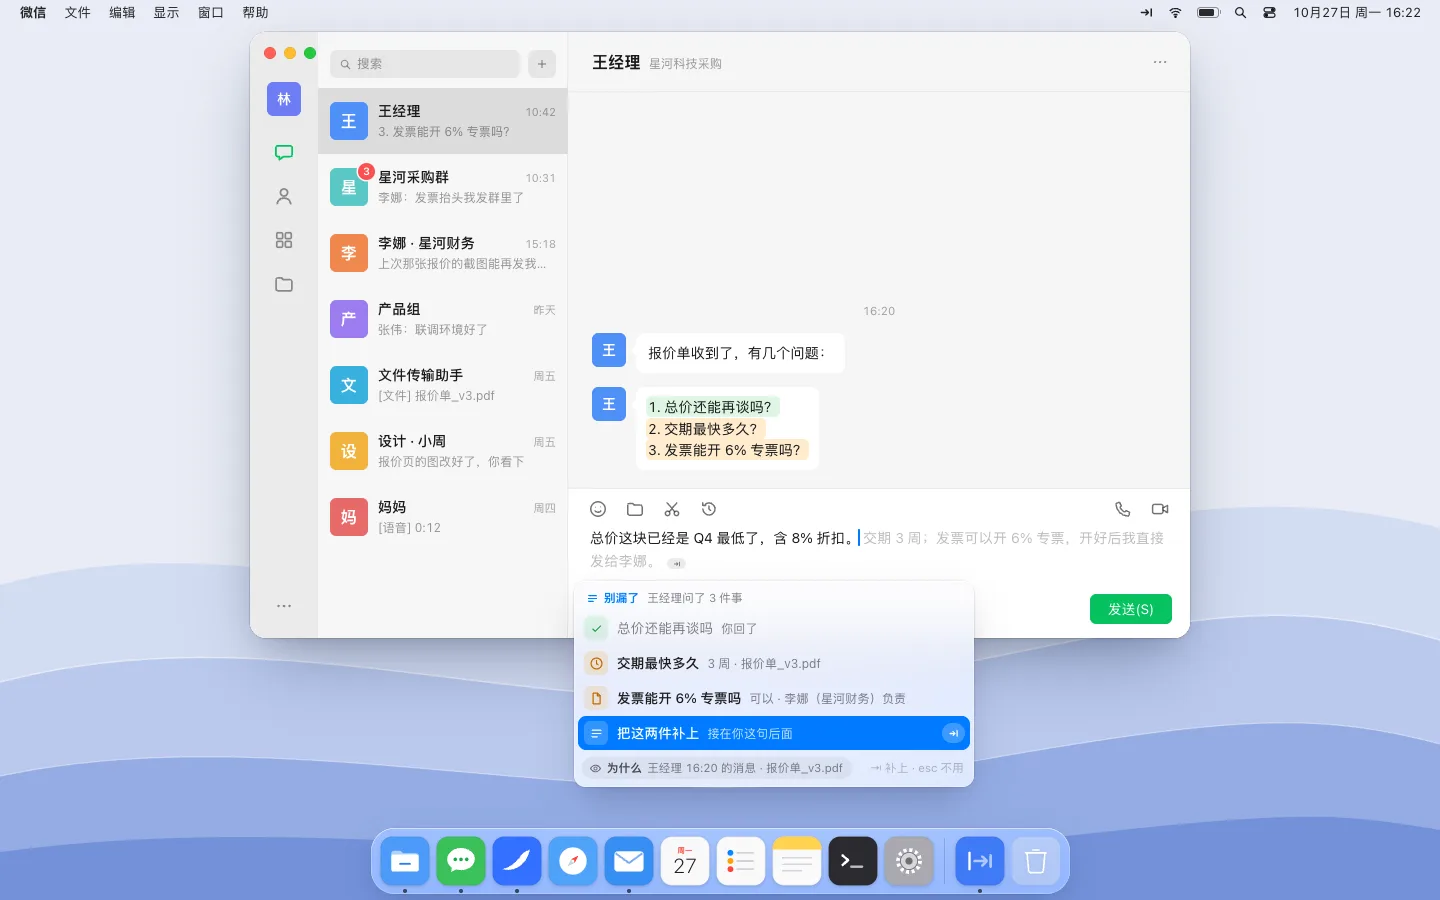
Task: Click the 总价还能再谈吗 answered row
Action: (x=774, y=628)
